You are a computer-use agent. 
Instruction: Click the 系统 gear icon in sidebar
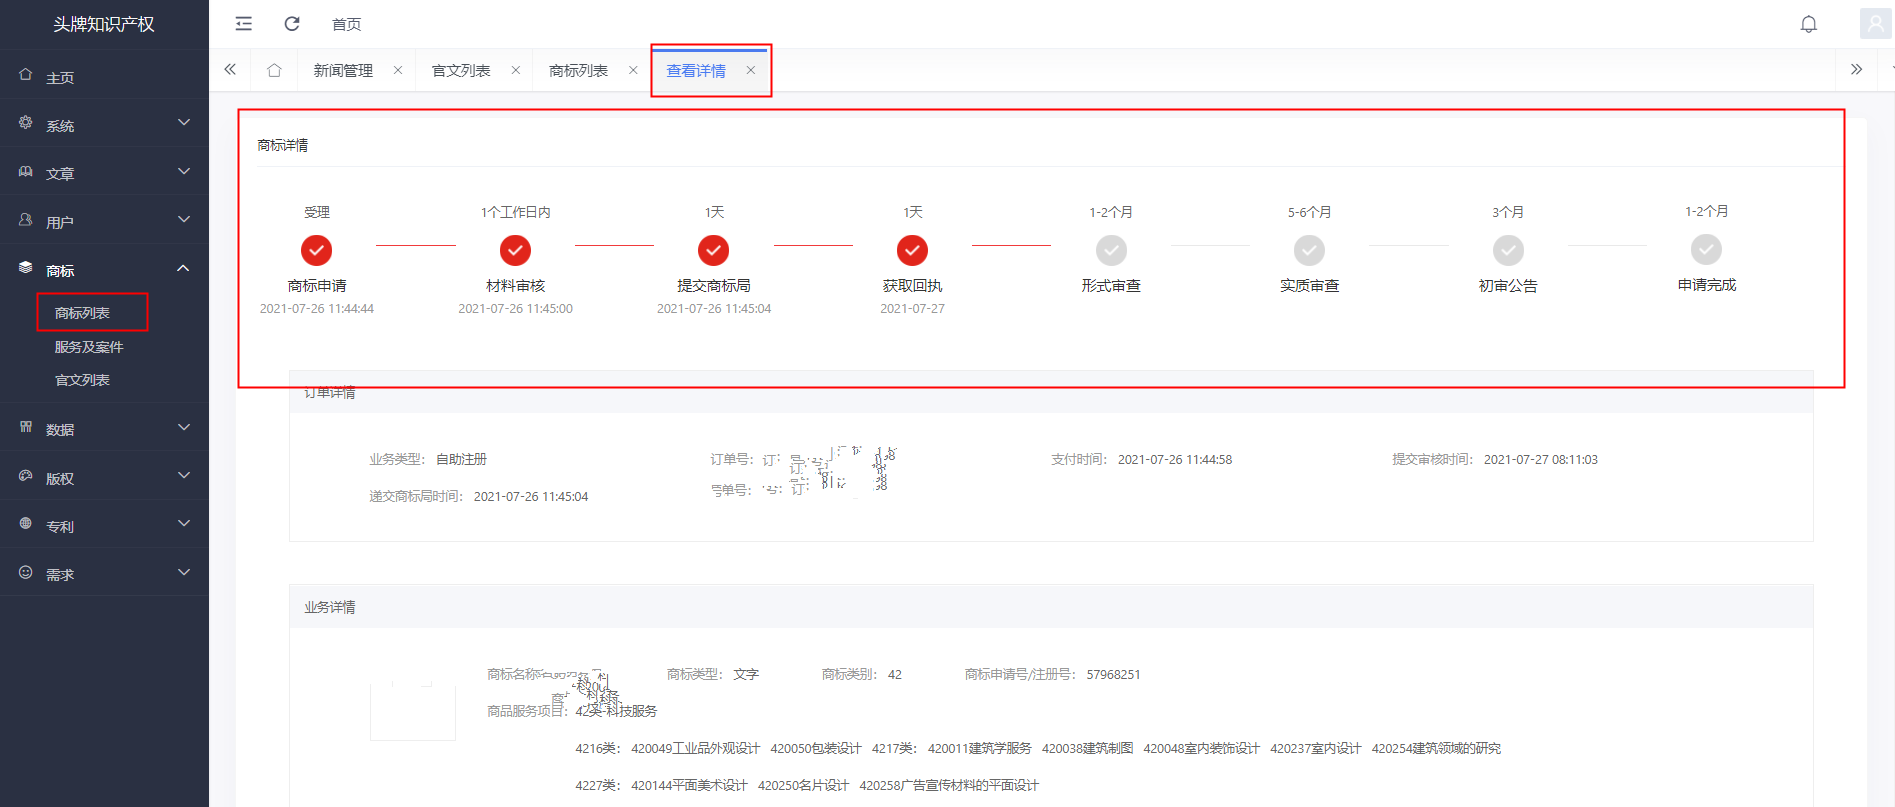click(x=26, y=123)
